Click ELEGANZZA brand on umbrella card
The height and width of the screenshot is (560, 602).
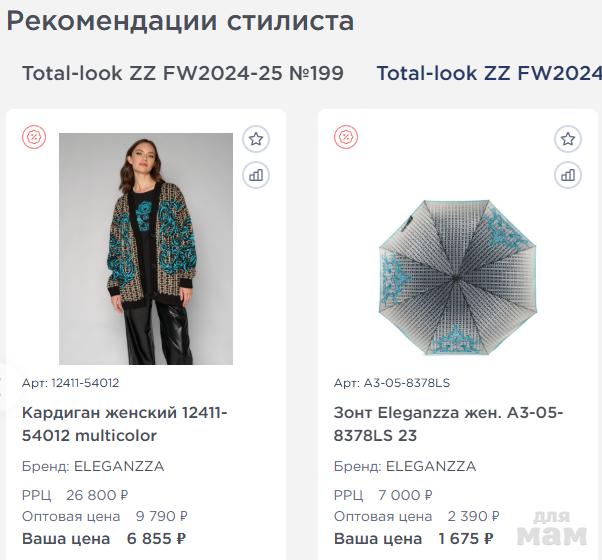431,466
